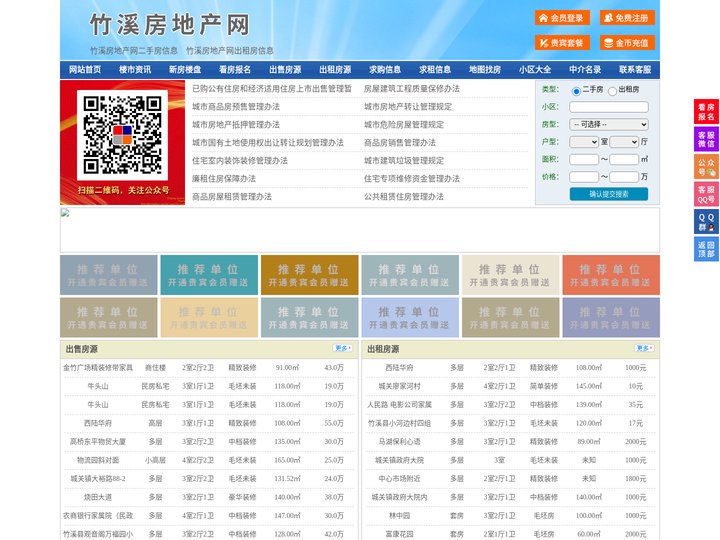The image size is (720, 540).
Task: Open 廉租住房保障办法 link
Action: tap(224, 179)
